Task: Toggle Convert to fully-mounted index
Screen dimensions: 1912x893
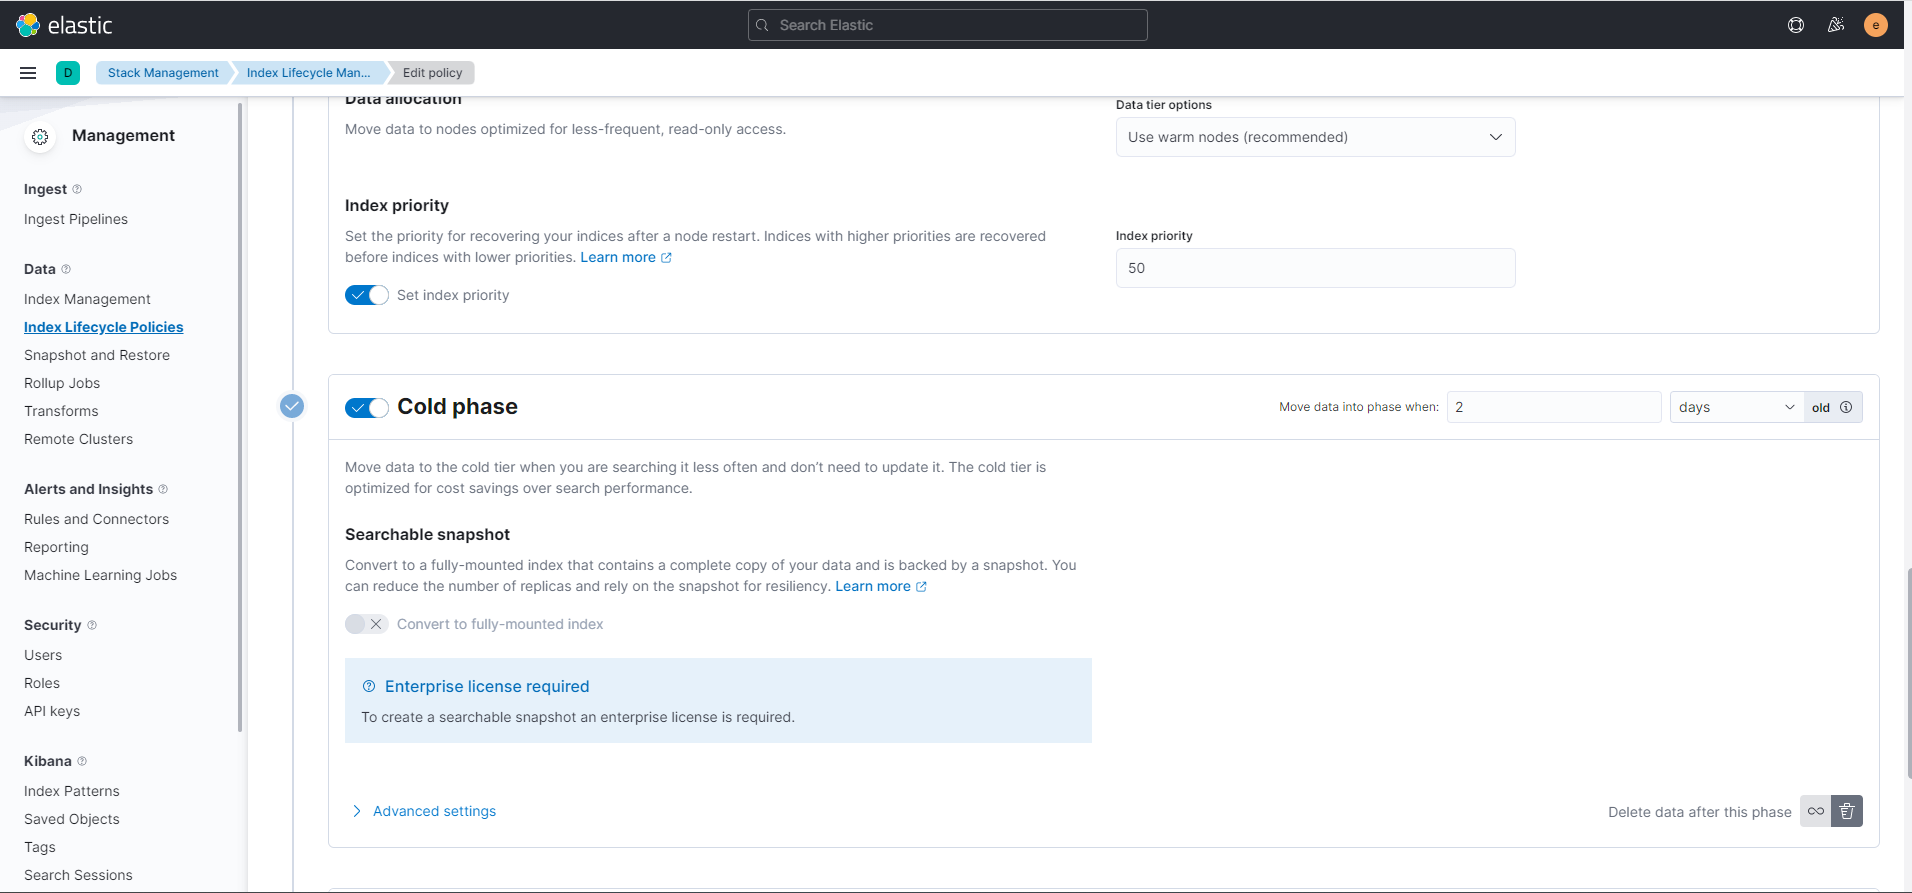Action: pyautogui.click(x=367, y=624)
